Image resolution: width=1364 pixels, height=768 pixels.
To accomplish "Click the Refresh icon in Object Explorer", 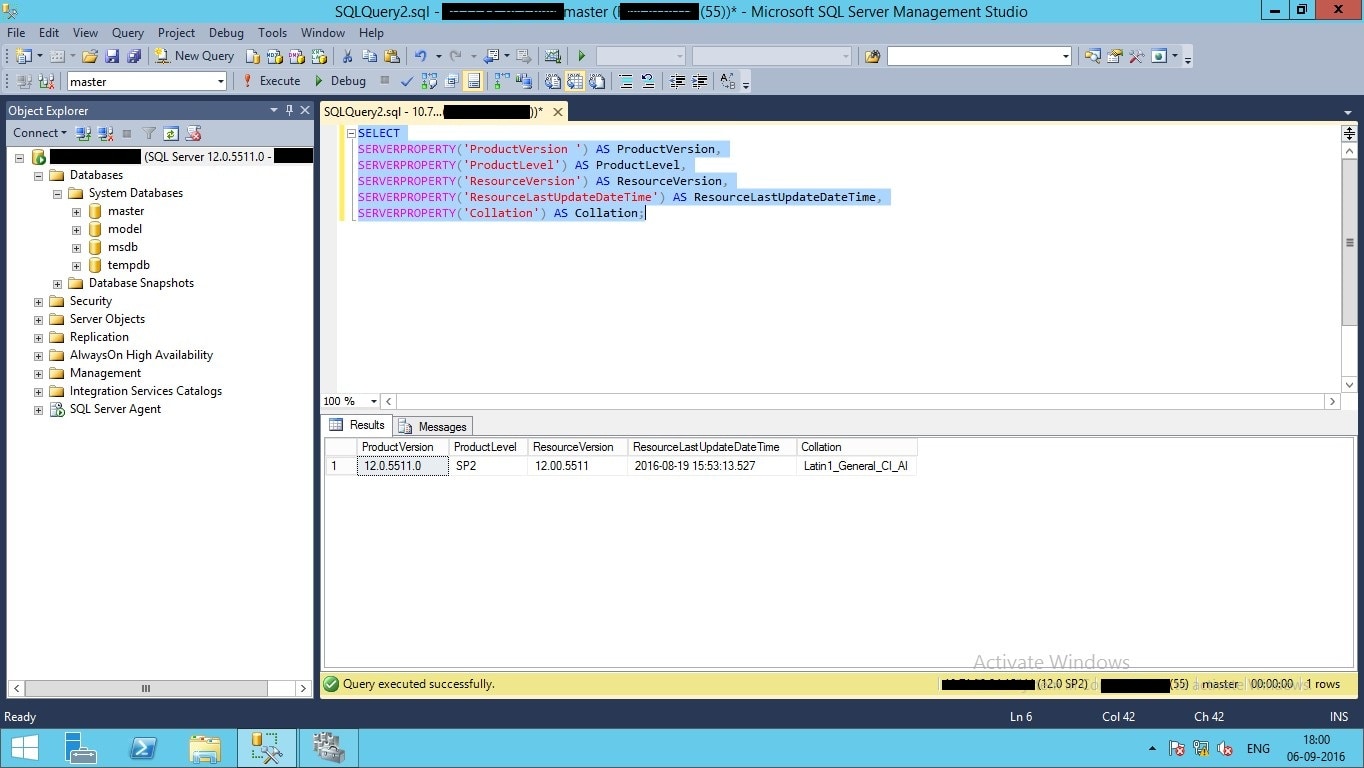I will tap(171, 133).
